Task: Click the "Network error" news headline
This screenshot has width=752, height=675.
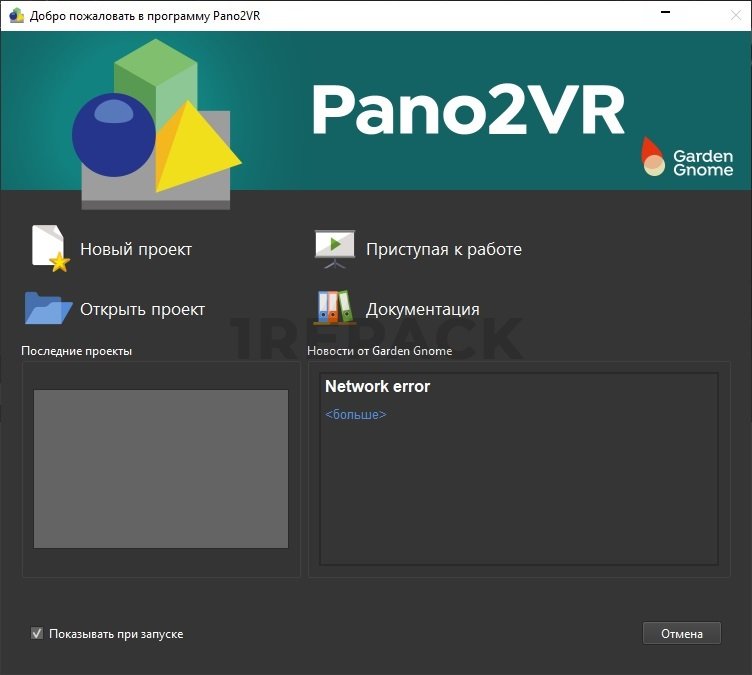Action: pyautogui.click(x=377, y=386)
